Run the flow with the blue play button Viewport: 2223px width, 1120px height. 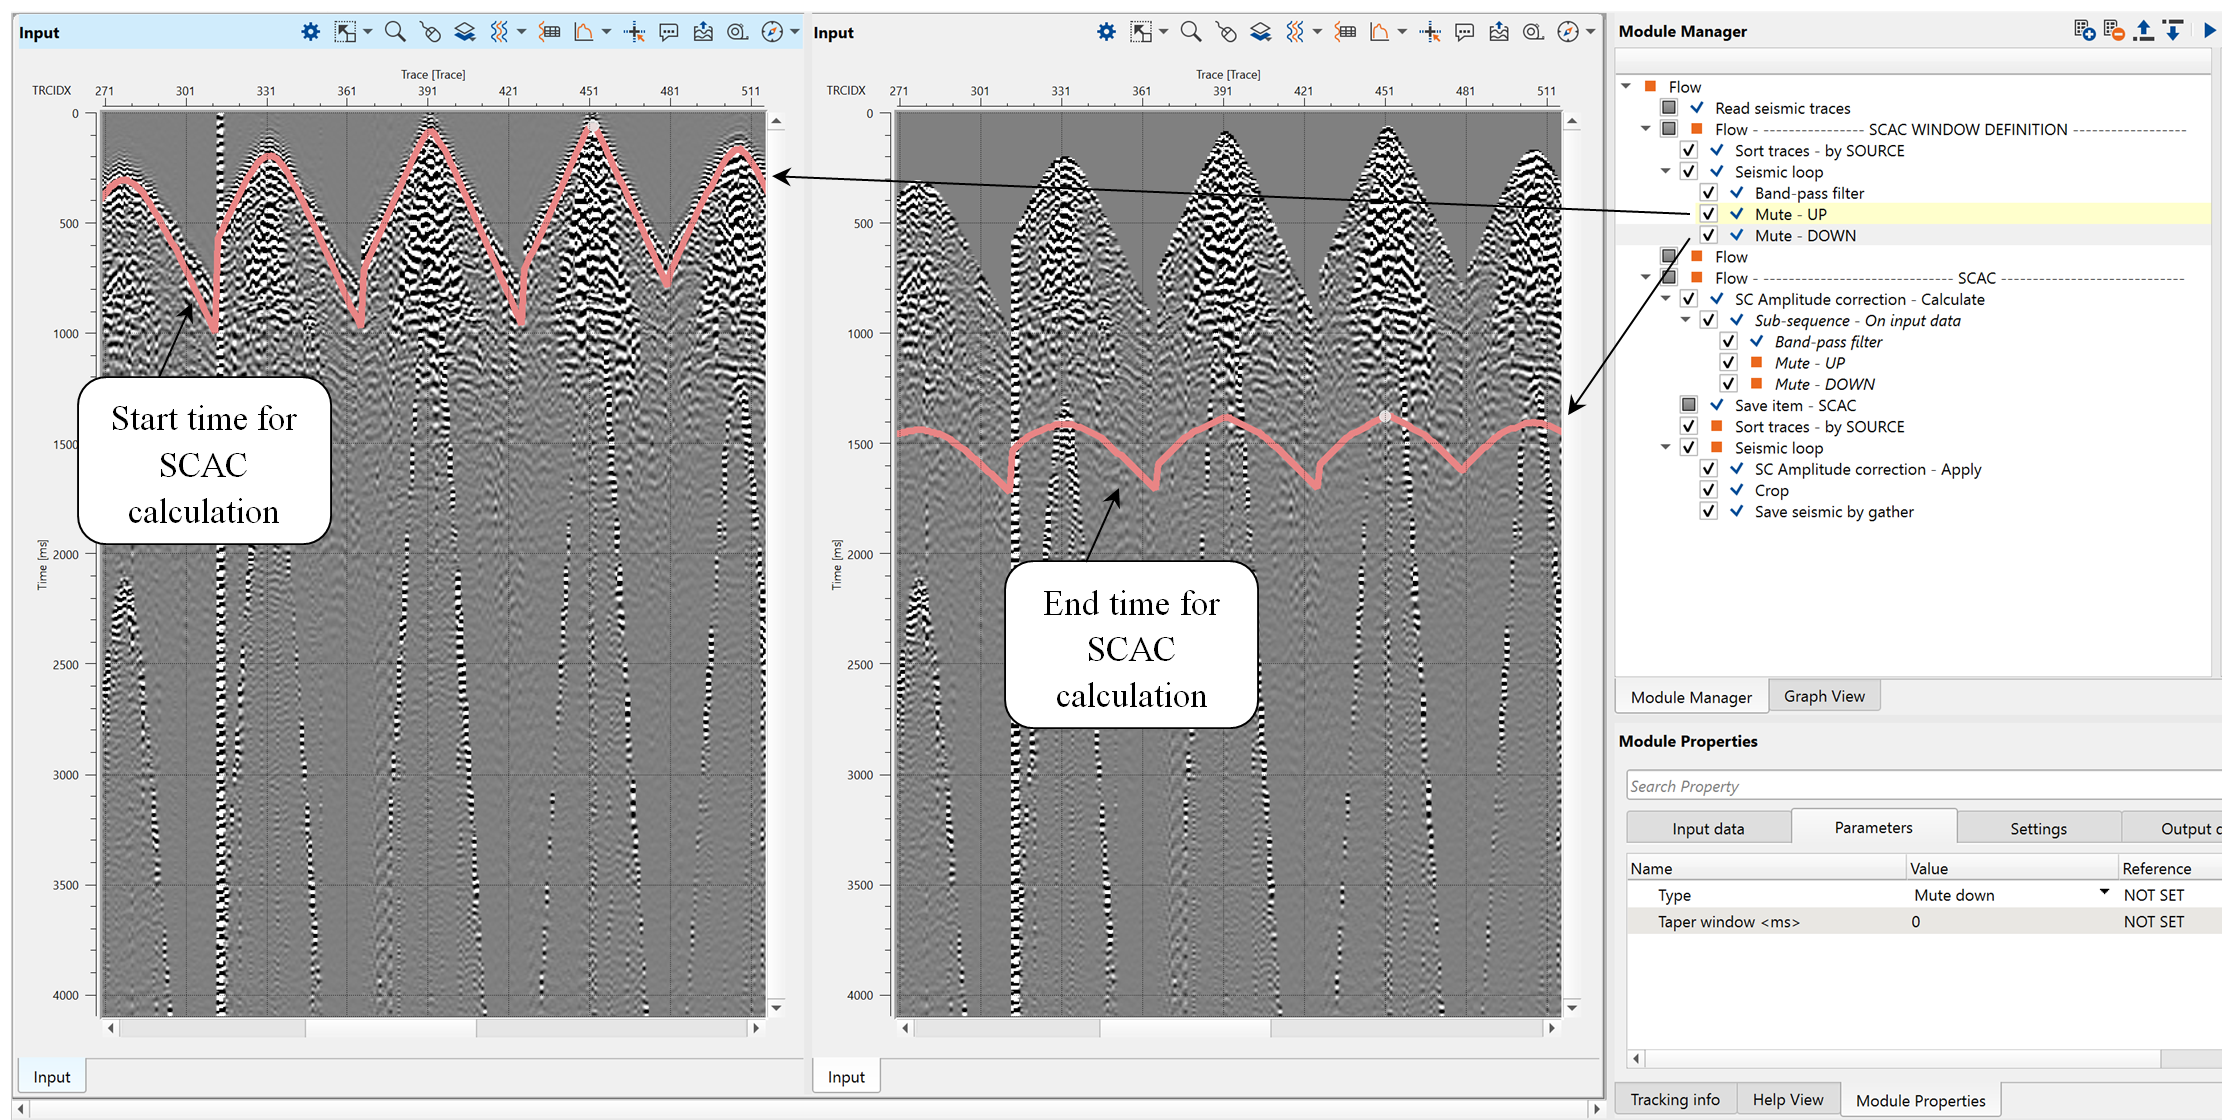click(x=2209, y=31)
